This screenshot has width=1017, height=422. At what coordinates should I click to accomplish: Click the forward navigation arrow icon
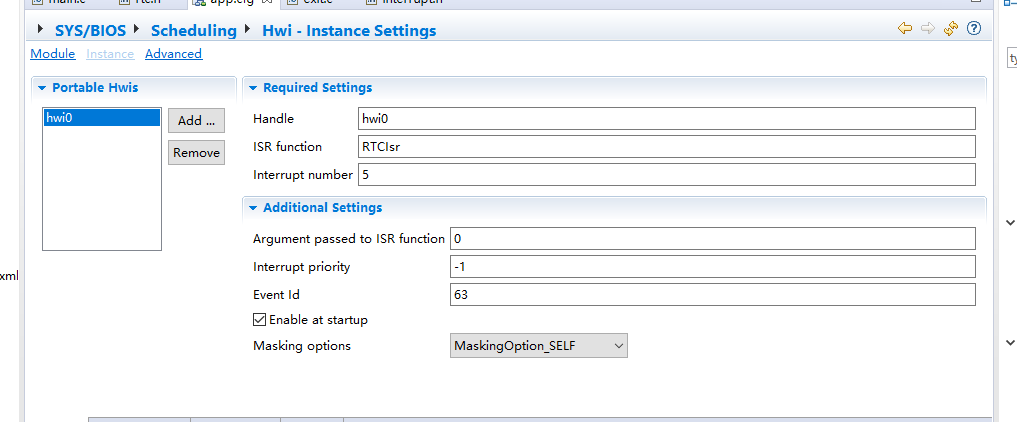928,29
